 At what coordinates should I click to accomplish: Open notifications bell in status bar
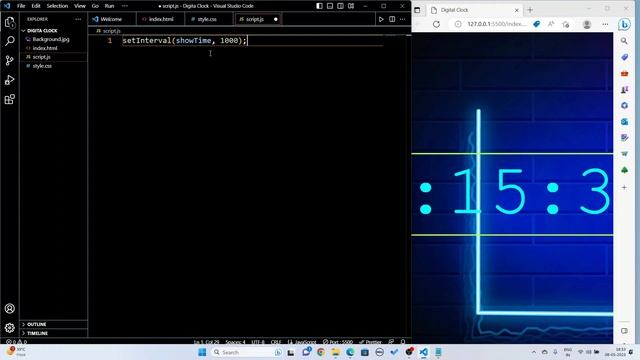point(403,342)
